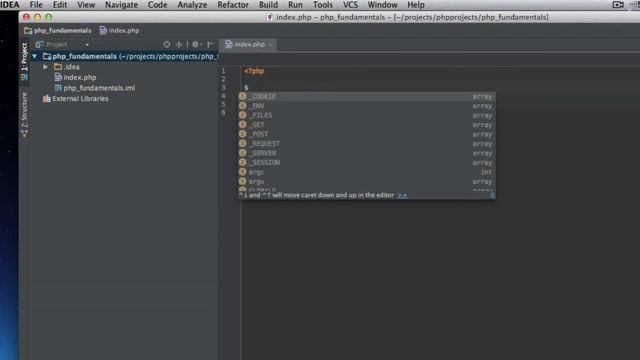Open the Refactor menu
The height and width of the screenshot is (360, 640).
[x=233, y=5]
